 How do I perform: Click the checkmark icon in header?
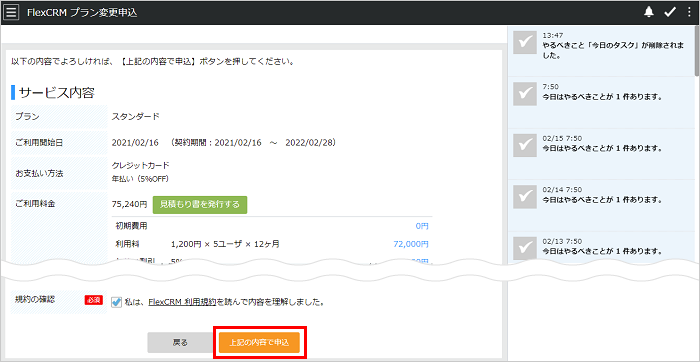coord(670,12)
